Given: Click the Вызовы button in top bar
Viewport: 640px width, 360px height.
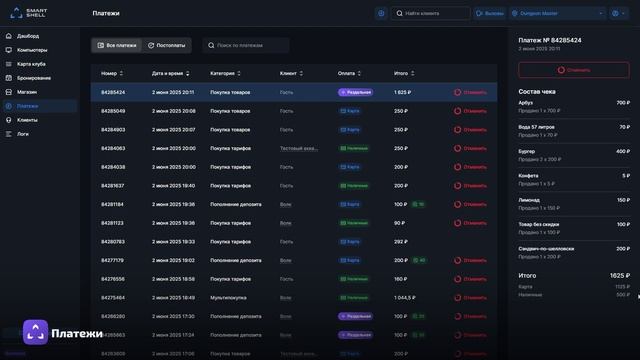Looking at the screenshot, I should [x=490, y=13].
